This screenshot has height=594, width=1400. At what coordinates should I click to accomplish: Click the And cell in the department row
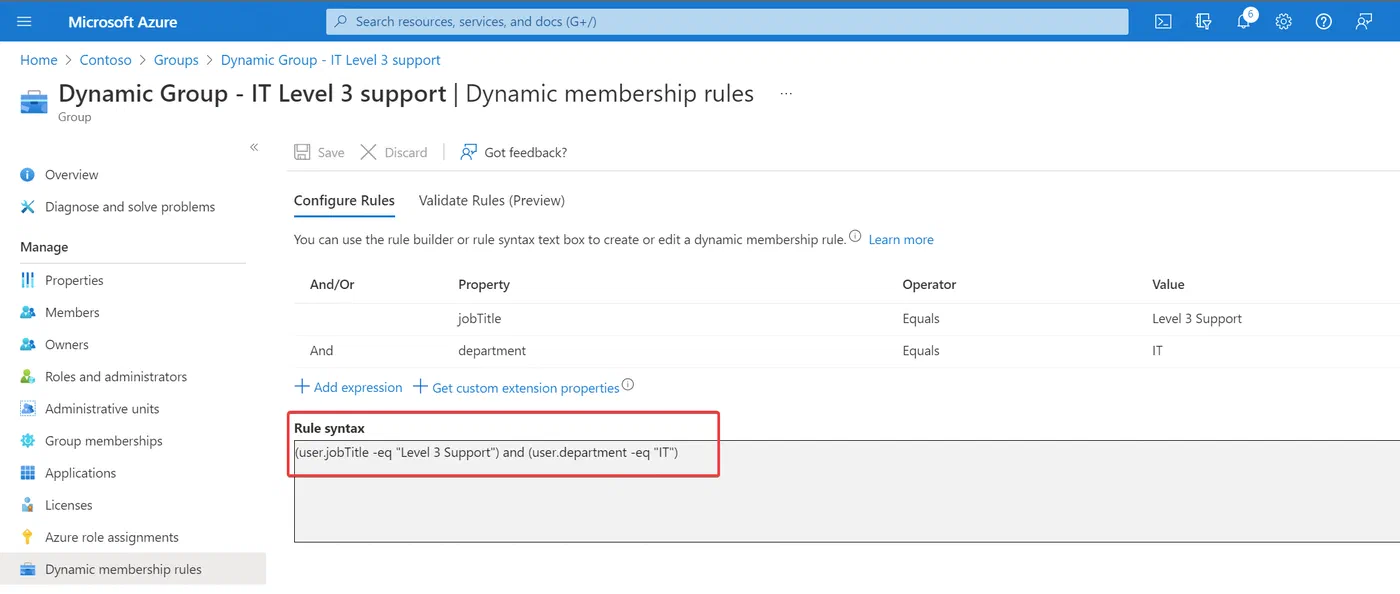click(322, 351)
